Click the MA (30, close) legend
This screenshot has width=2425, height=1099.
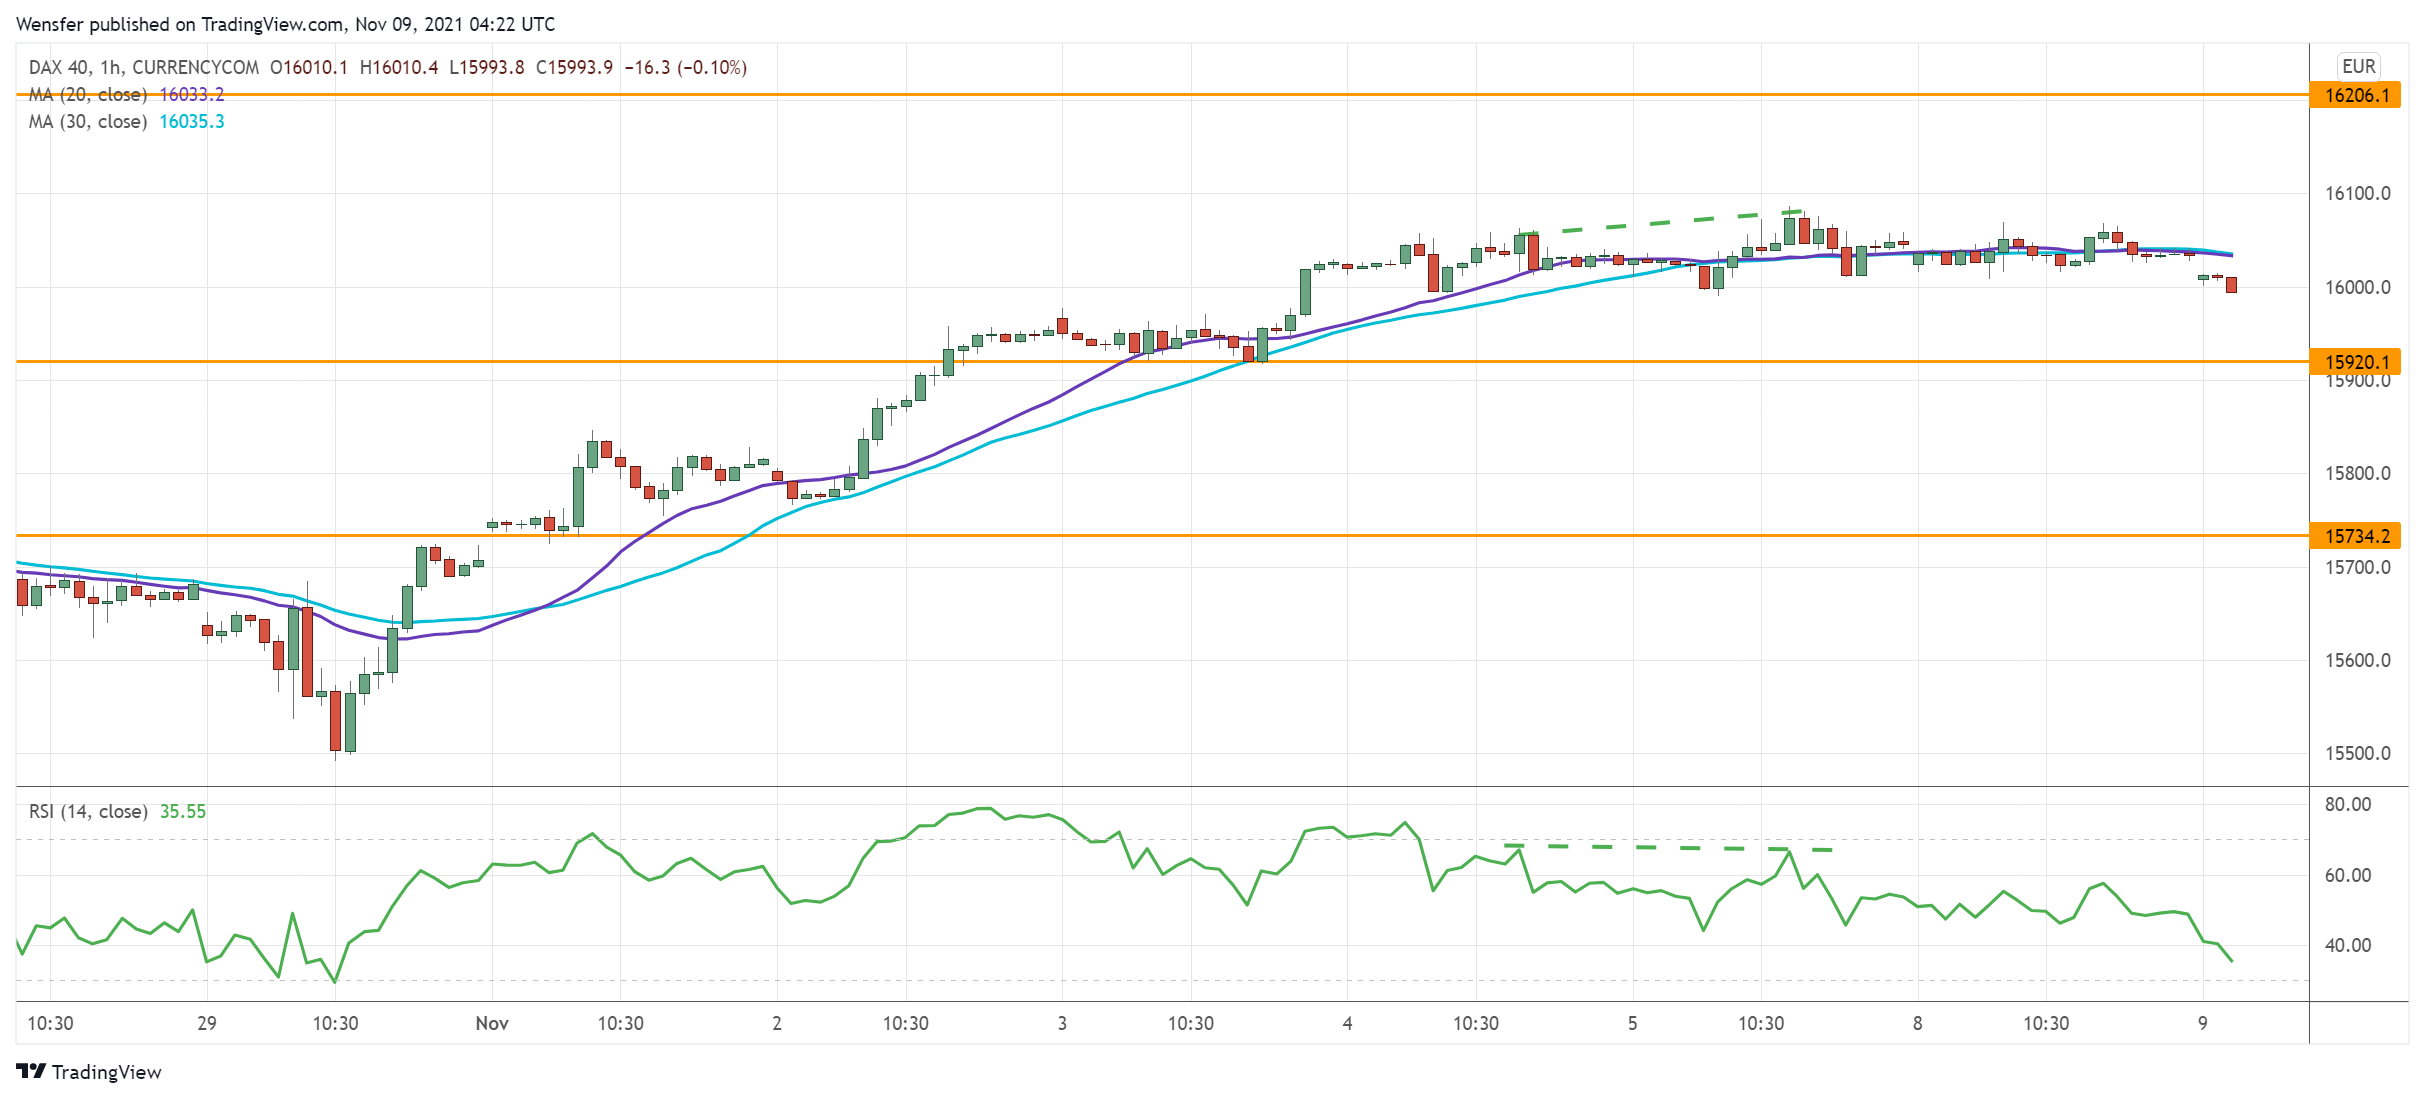(x=88, y=122)
